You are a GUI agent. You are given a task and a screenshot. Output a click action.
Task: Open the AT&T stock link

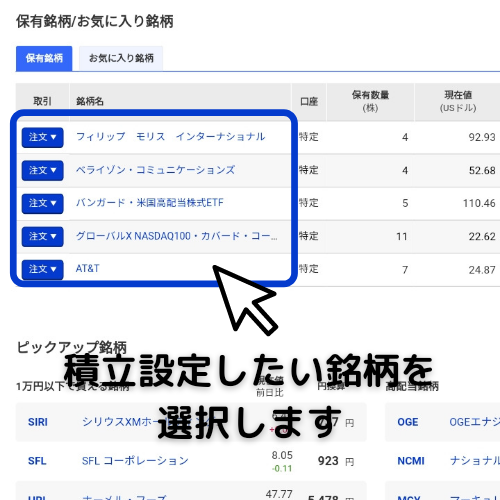[87, 268]
